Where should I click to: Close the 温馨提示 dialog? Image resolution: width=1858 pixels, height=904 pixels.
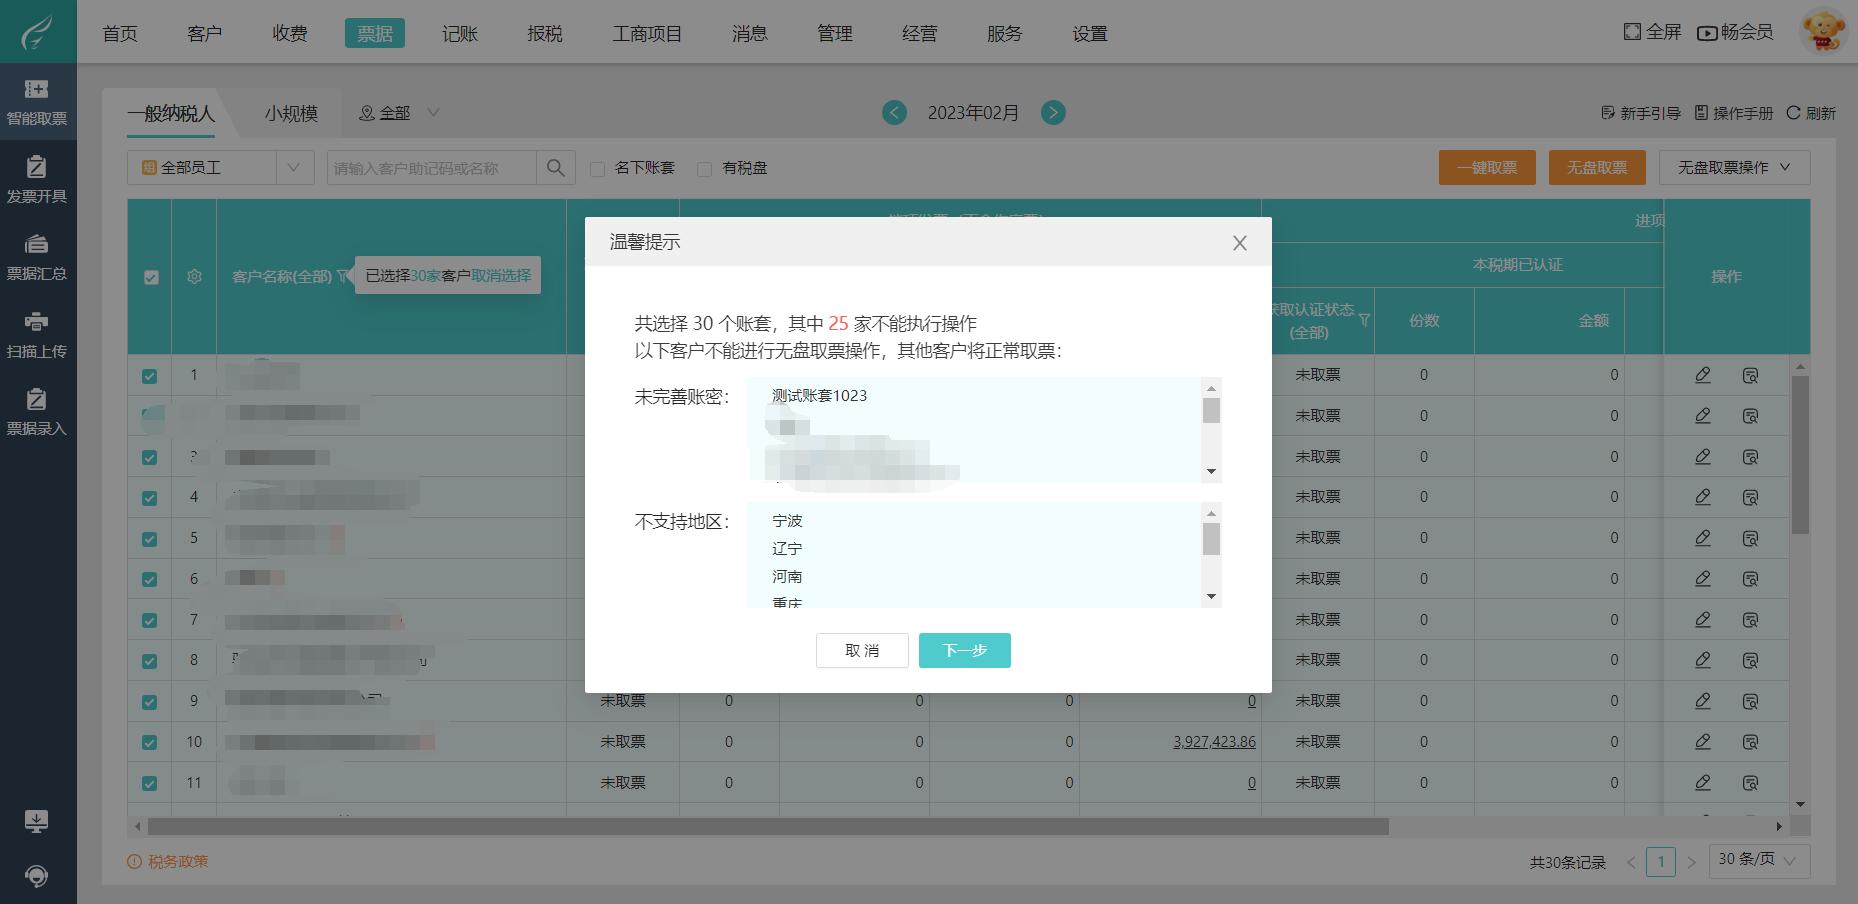coord(1240,243)
